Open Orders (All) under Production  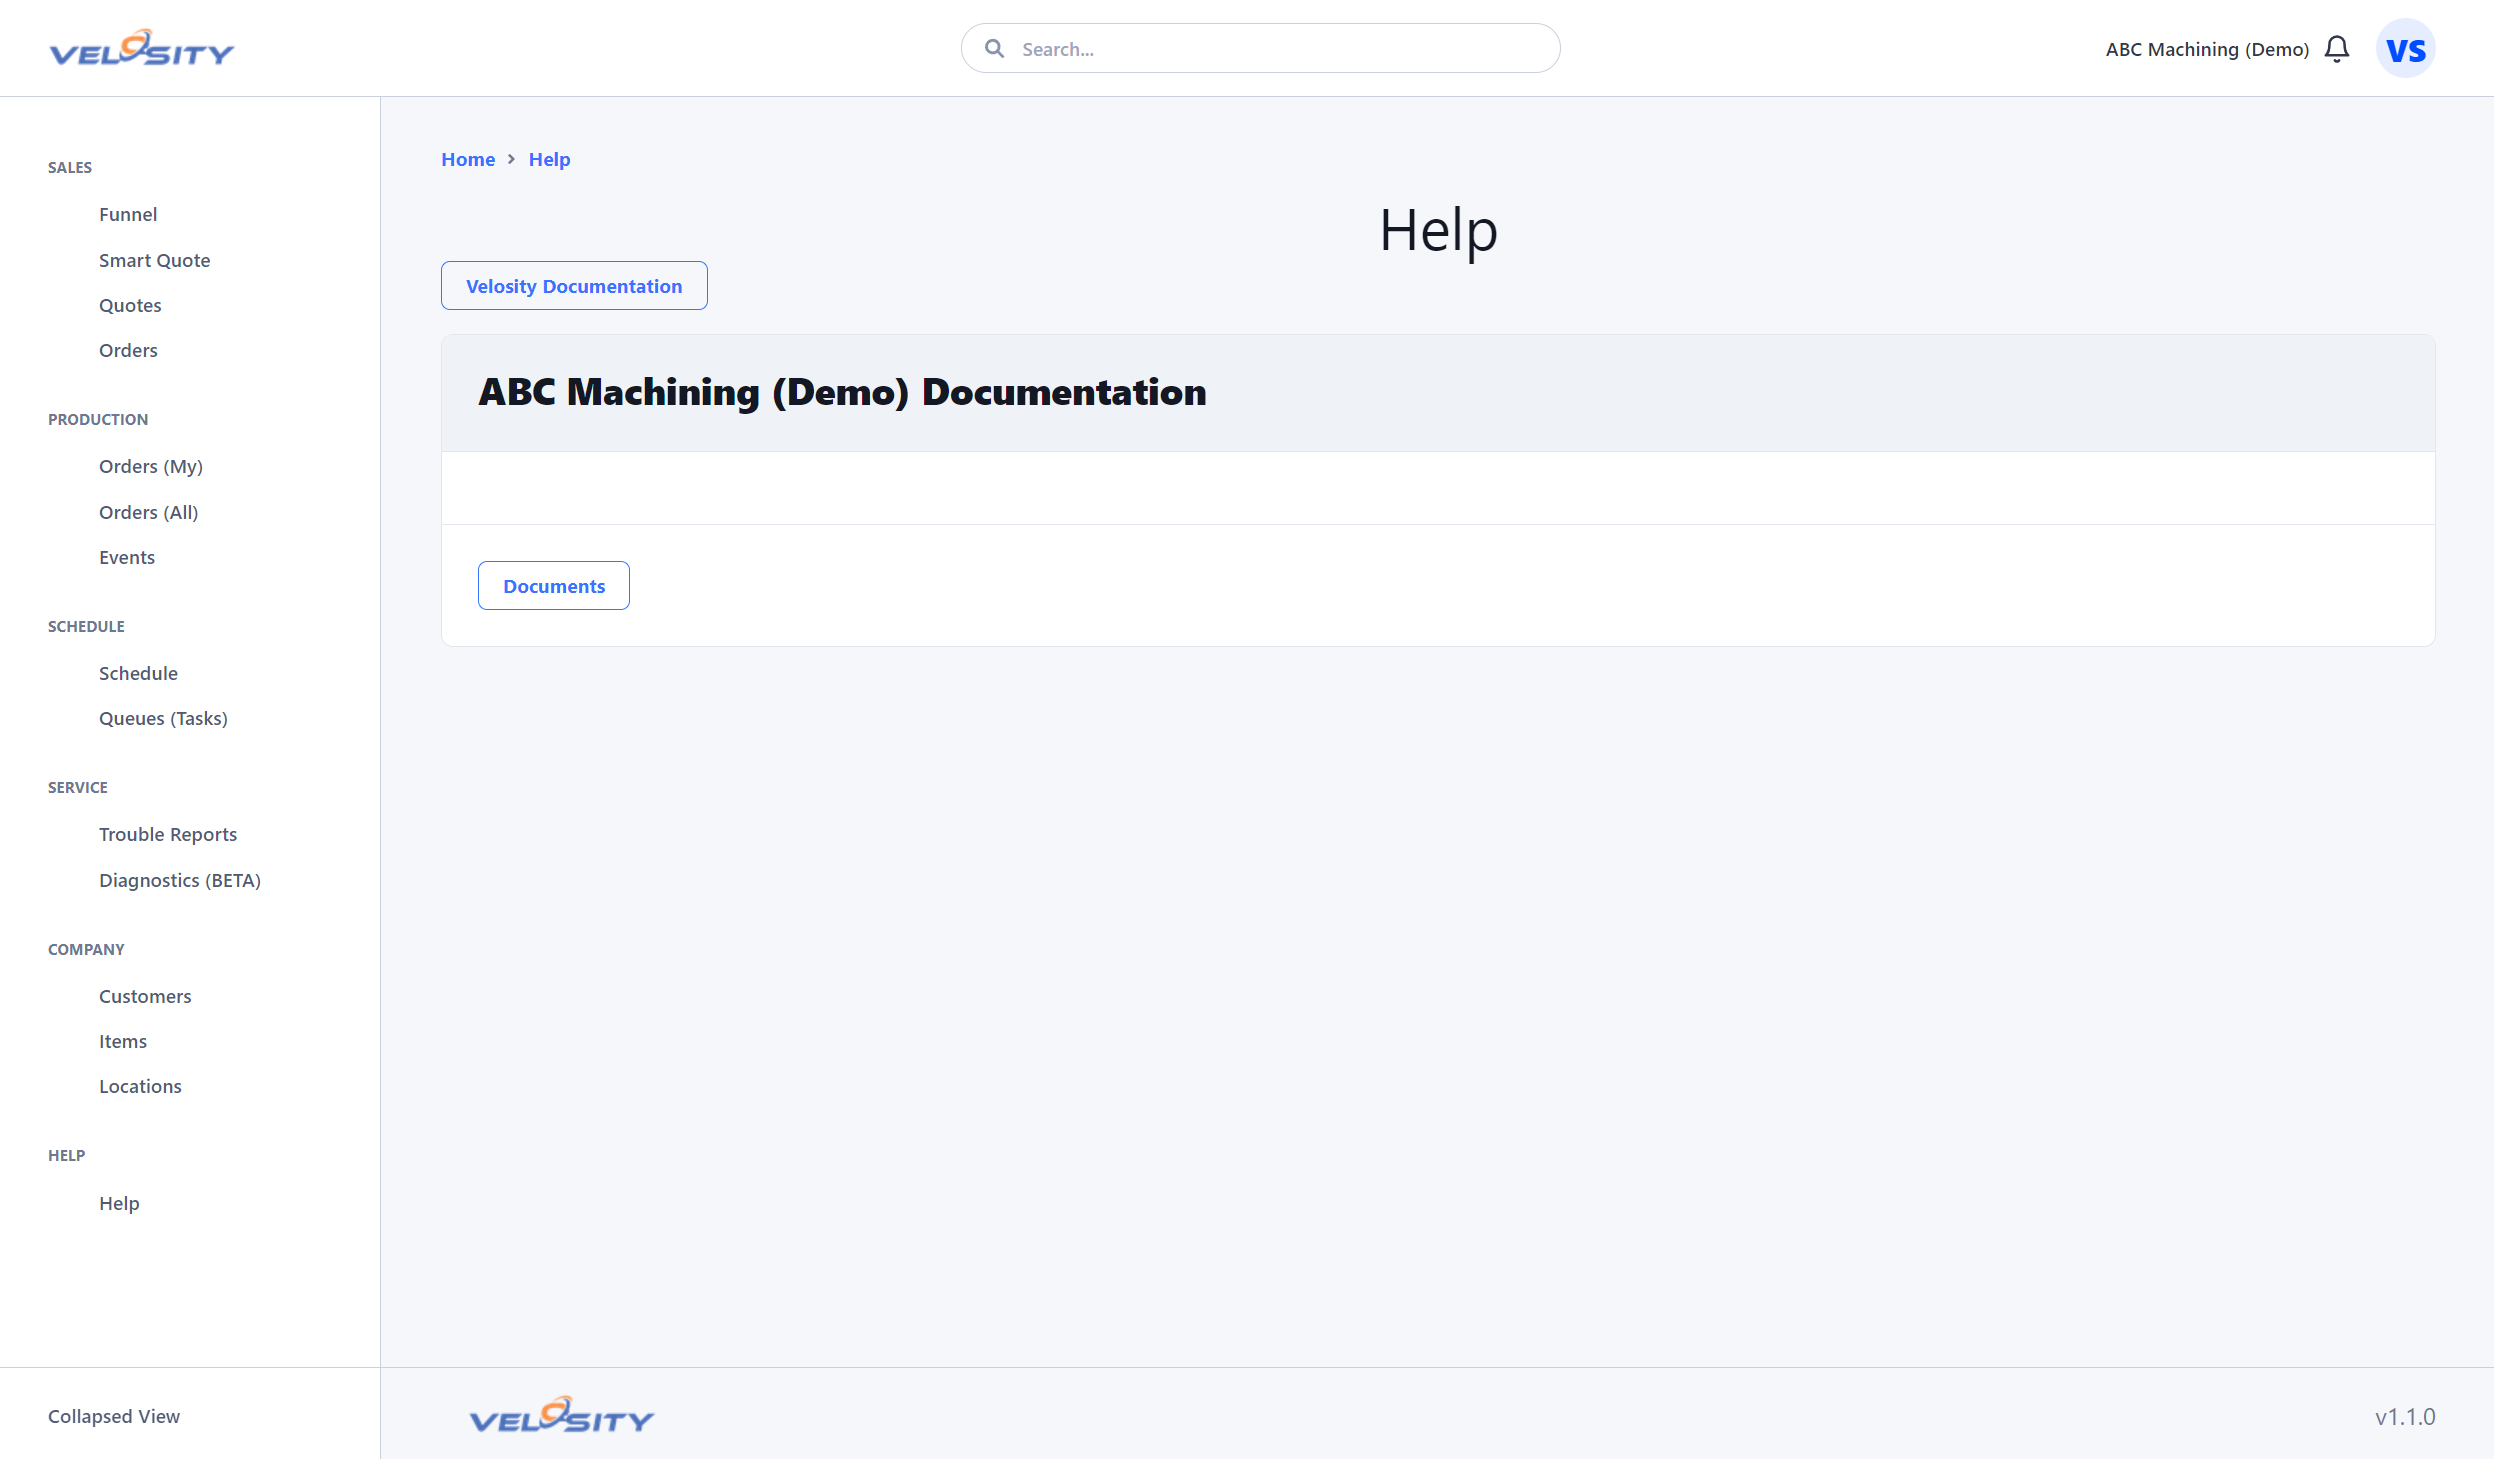tap(148, 513)
